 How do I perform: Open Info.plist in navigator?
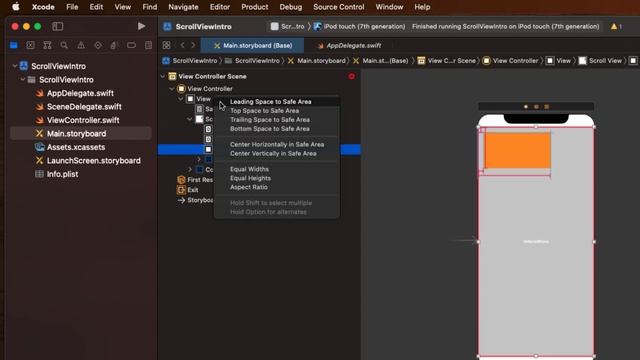tap(62, 174)
